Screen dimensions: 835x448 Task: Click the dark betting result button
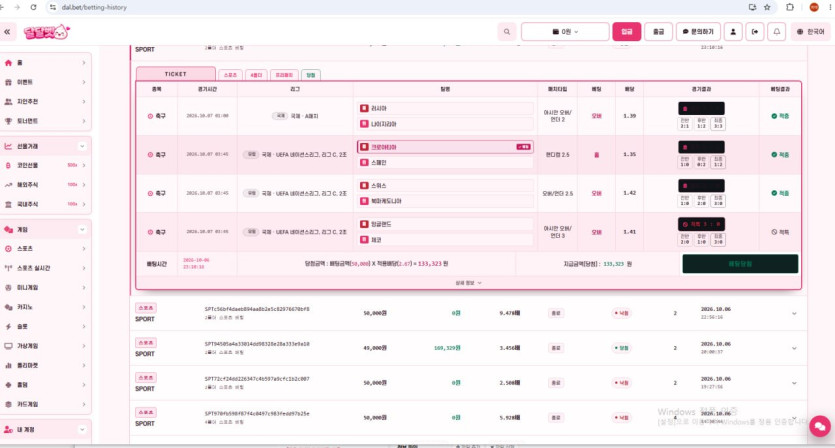coord(740,264)
